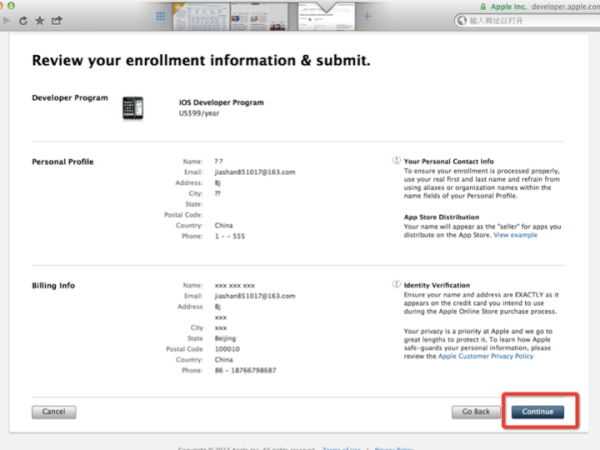Click the Billing Info section heading

tap(54, 285)
